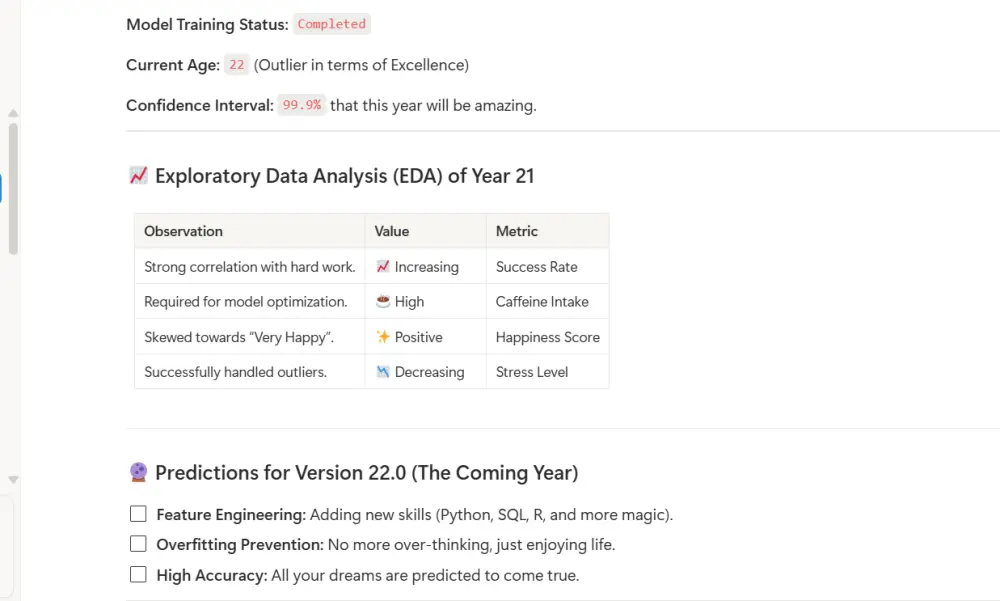Click the scroll up arrow in left sidebar
1000x601 pixels.
[13, 113]
